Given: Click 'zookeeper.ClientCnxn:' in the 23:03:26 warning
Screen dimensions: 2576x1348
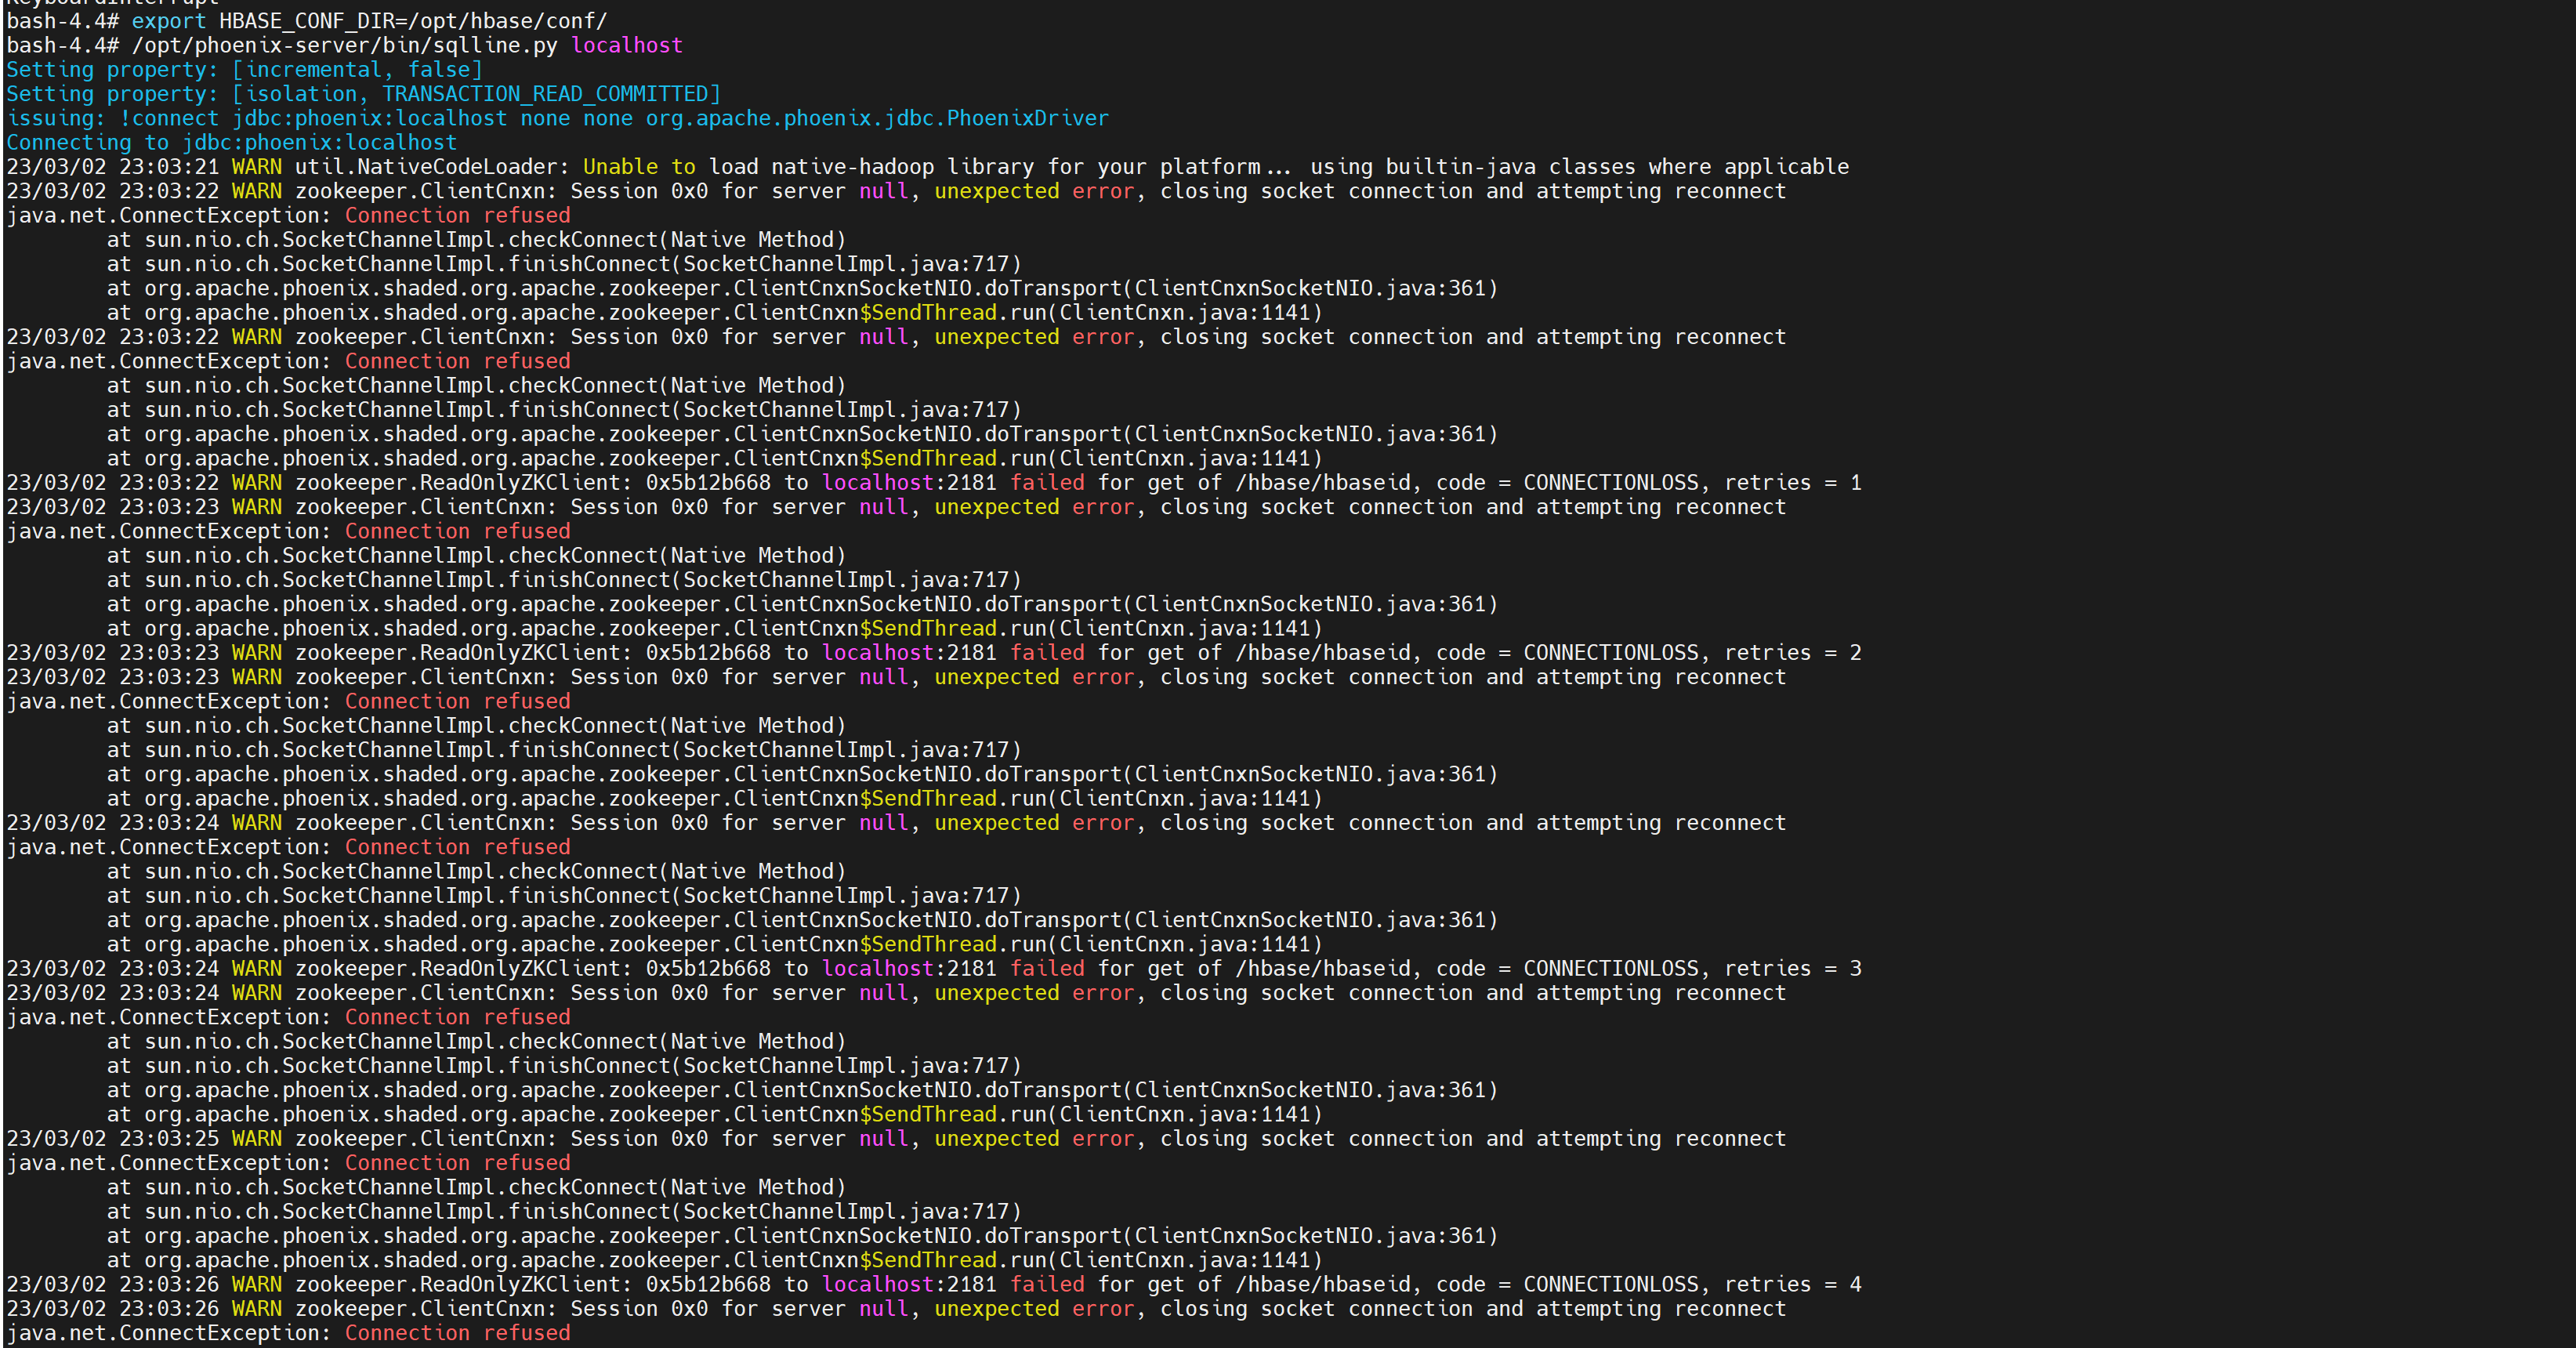Looking at the screenshot, I should pyautogui.click(x=426, y=1309).
